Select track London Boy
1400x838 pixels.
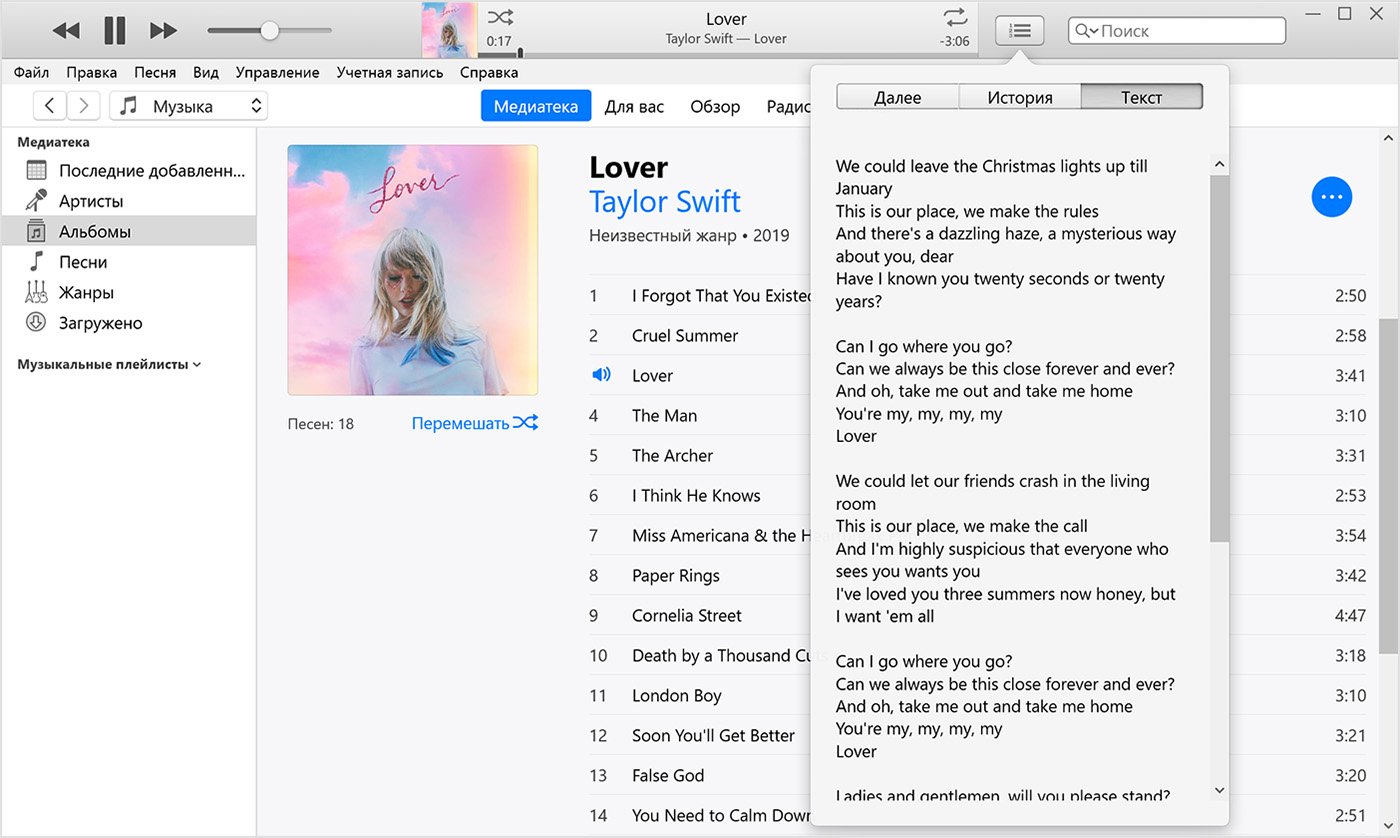click(676, 695)
